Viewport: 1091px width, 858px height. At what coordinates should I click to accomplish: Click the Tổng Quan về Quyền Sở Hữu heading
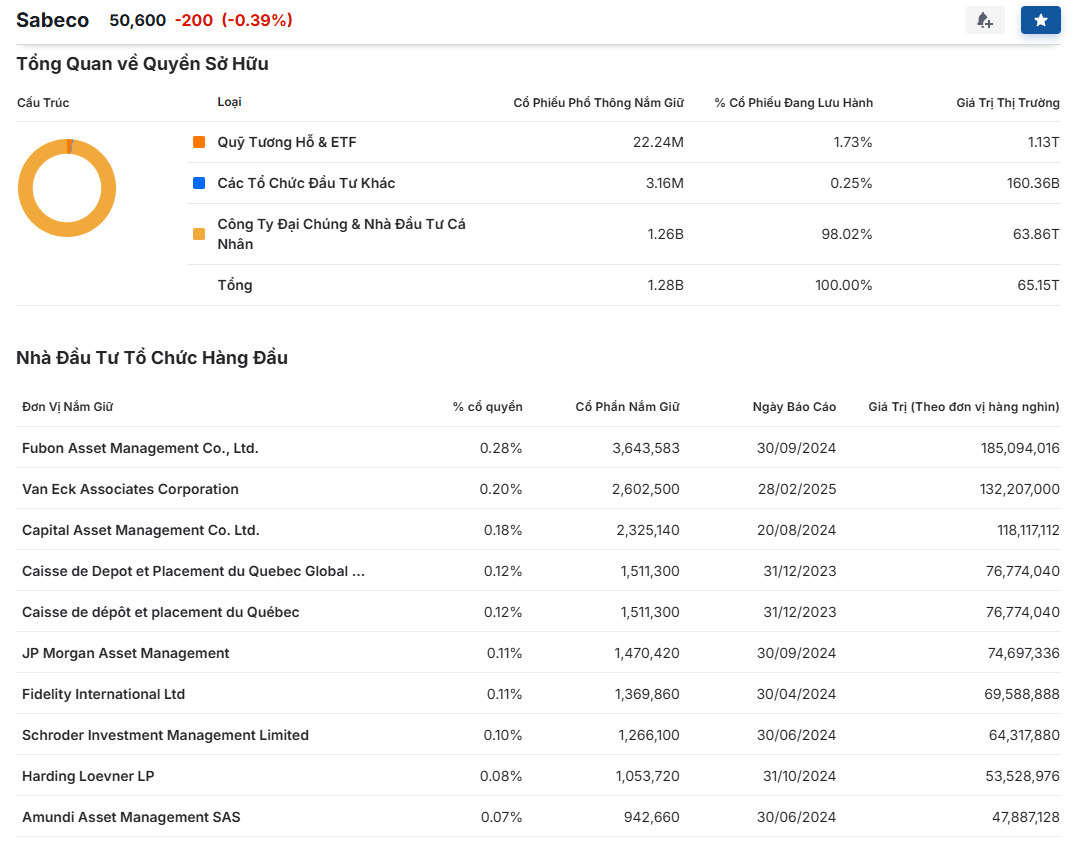click(x=143, y=63)
